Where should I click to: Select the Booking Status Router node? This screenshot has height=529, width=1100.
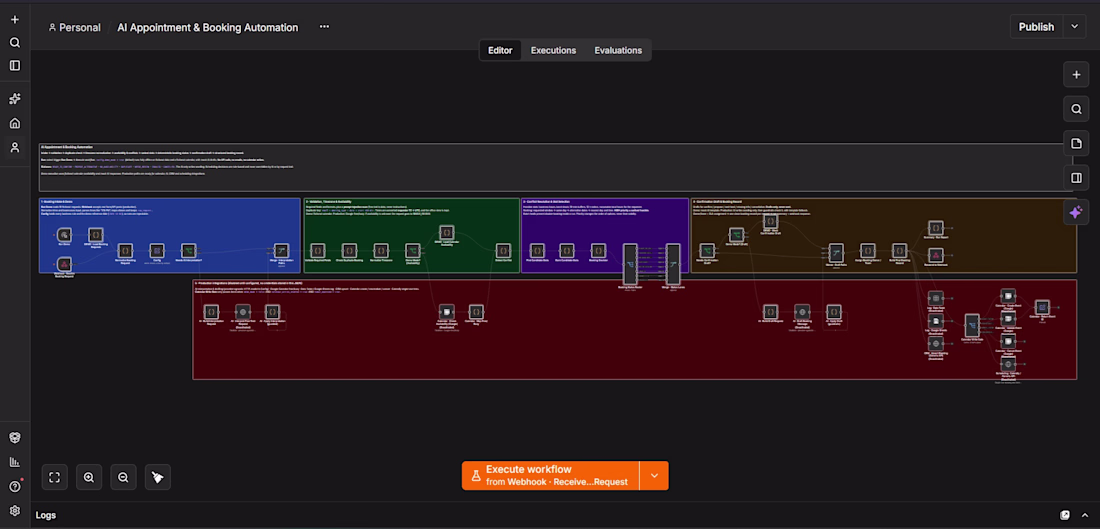630,264
